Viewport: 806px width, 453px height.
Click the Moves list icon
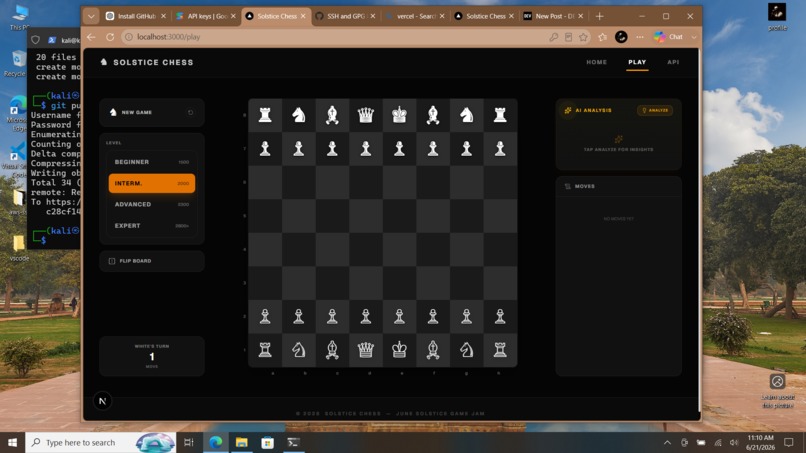[567, 186]
